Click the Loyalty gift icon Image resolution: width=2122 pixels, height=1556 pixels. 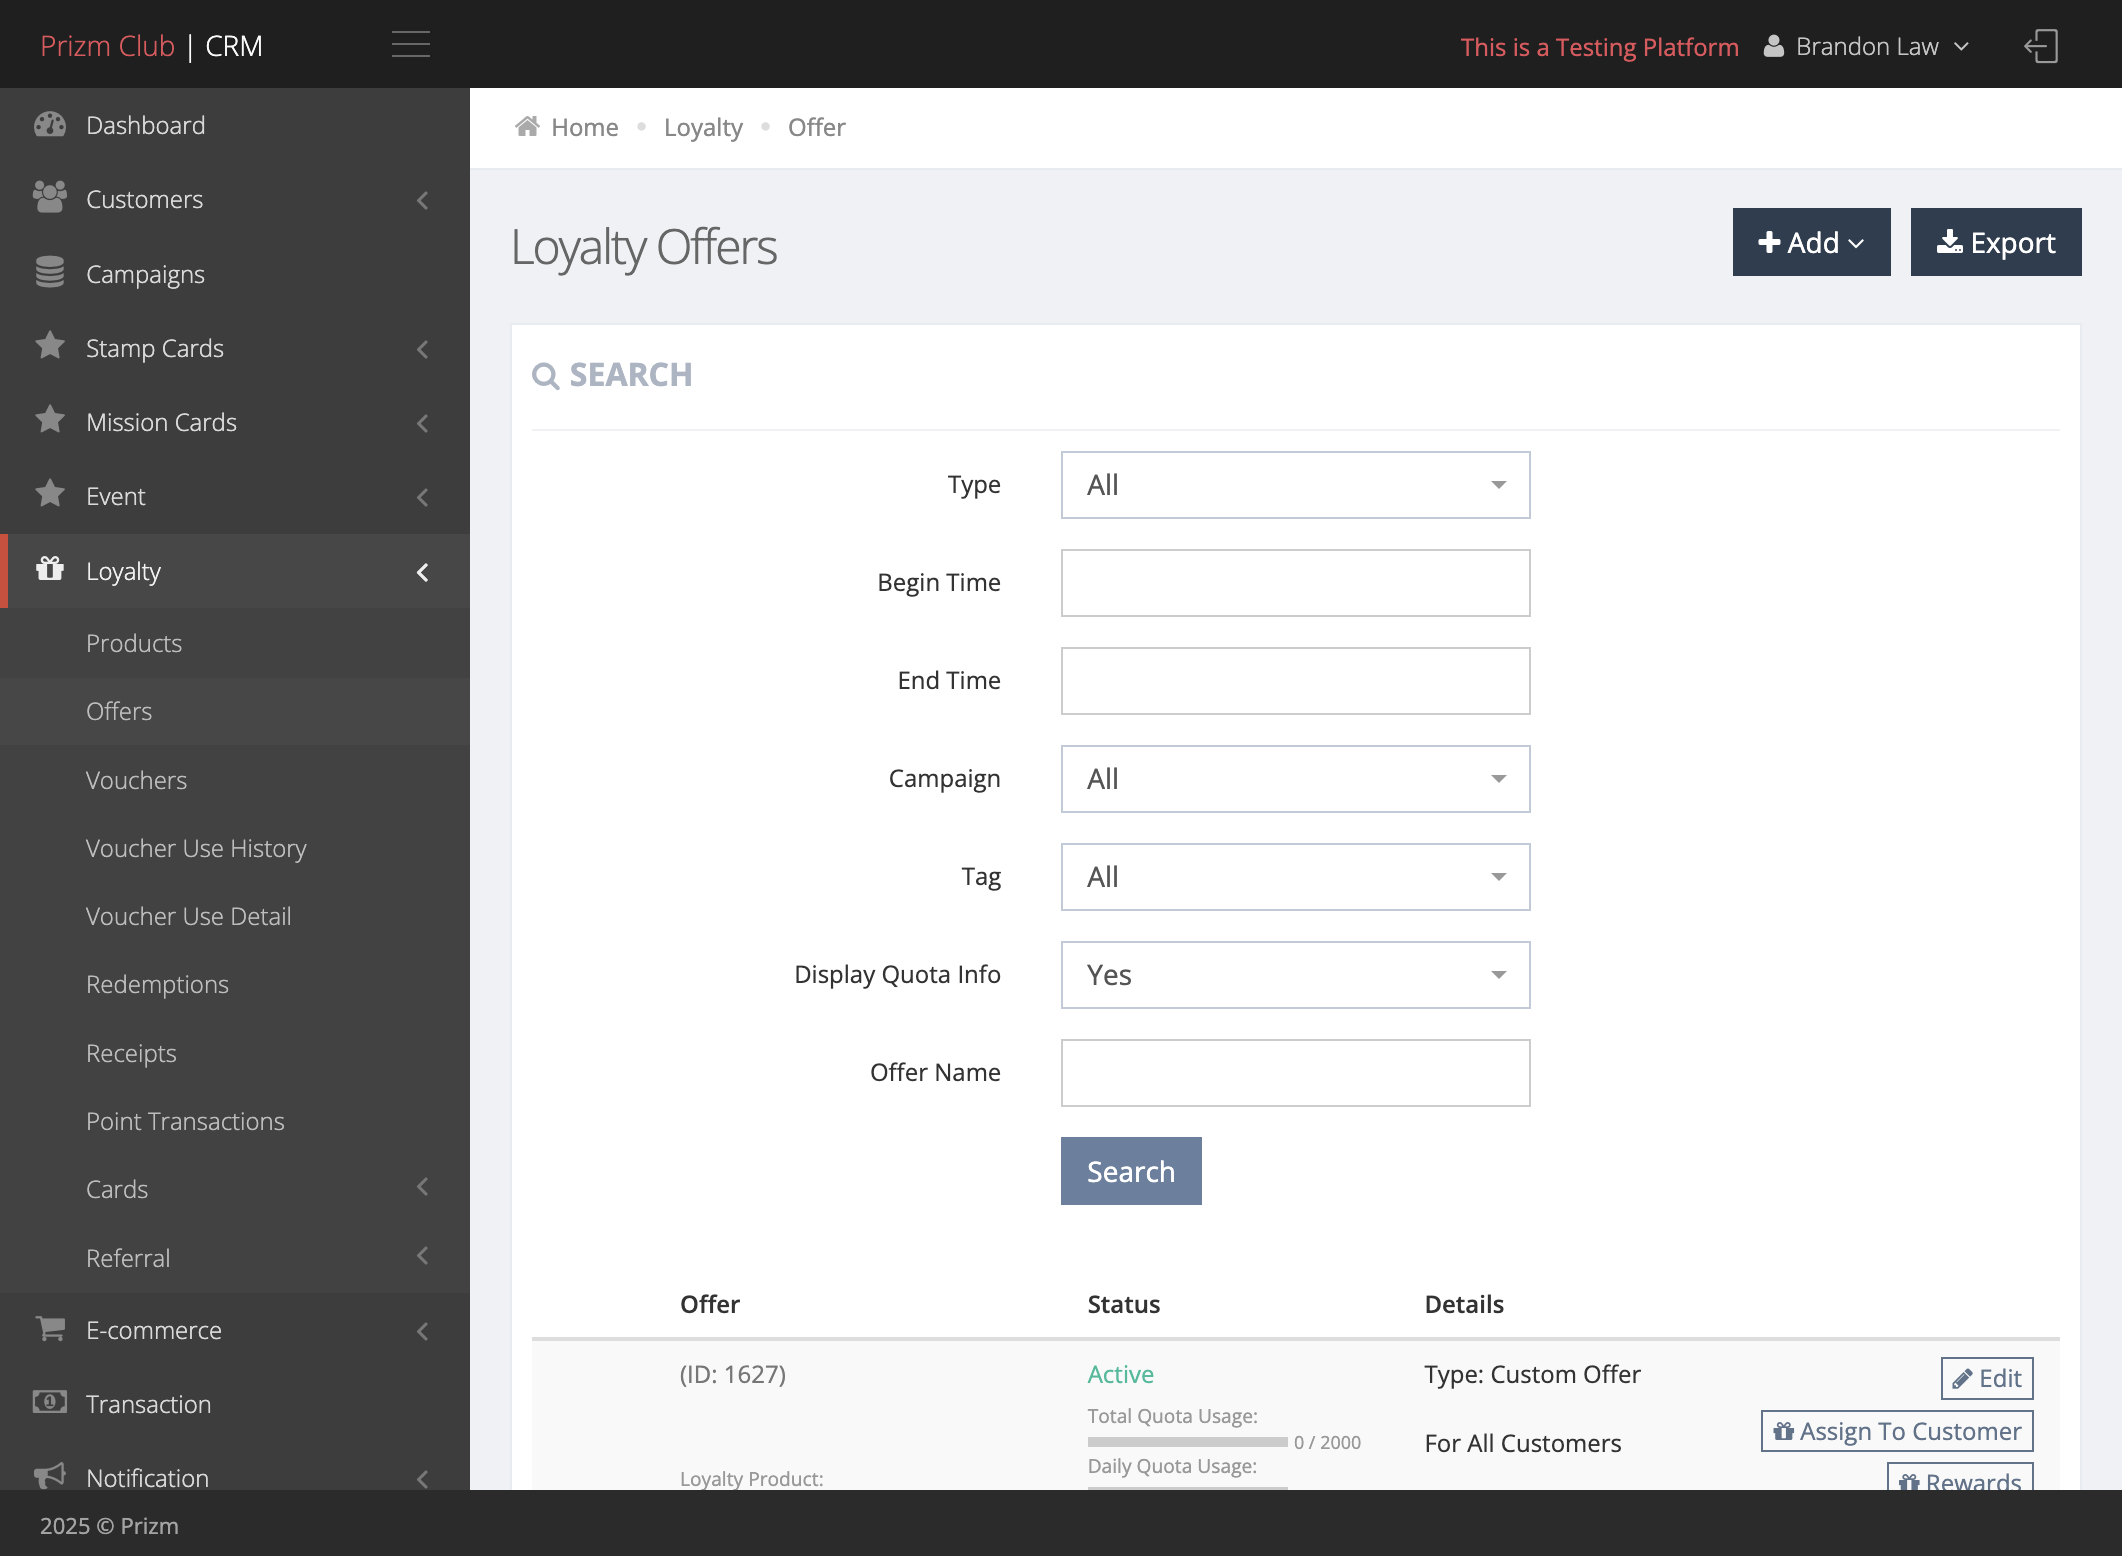click(50, 569)
